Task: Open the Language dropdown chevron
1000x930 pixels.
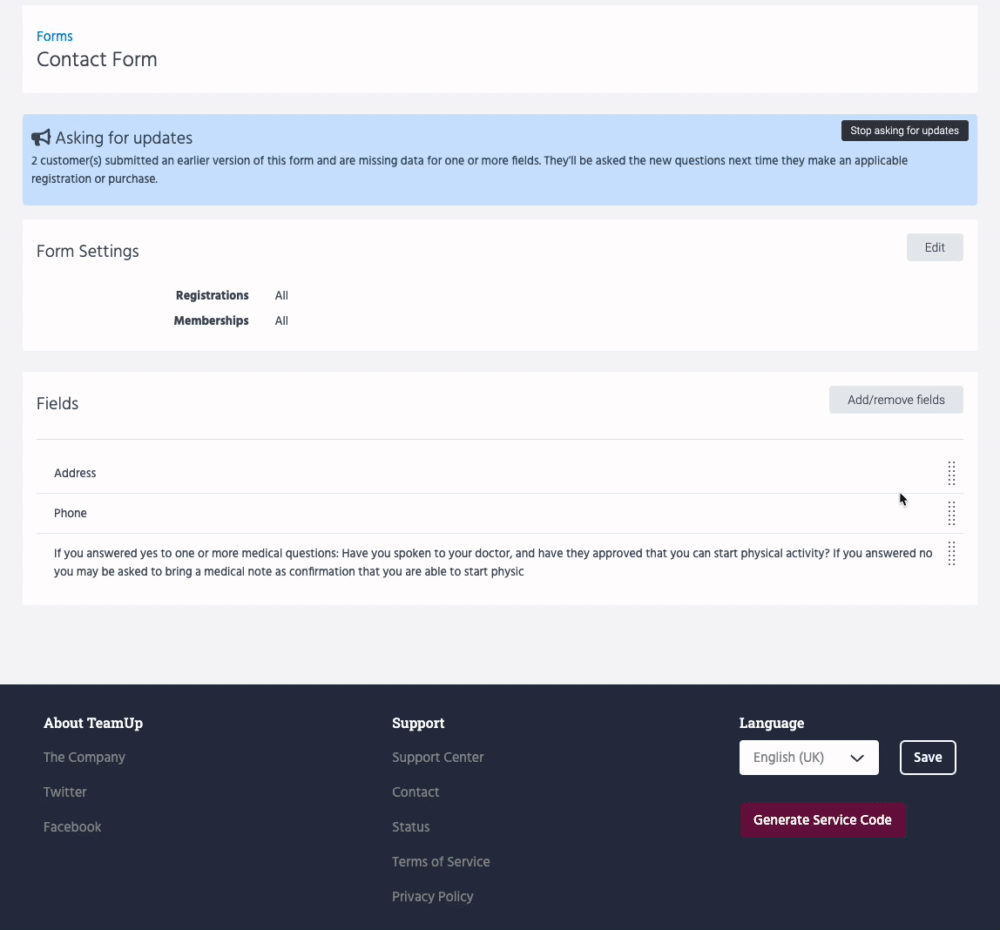Action: click(x=857, y=758)
